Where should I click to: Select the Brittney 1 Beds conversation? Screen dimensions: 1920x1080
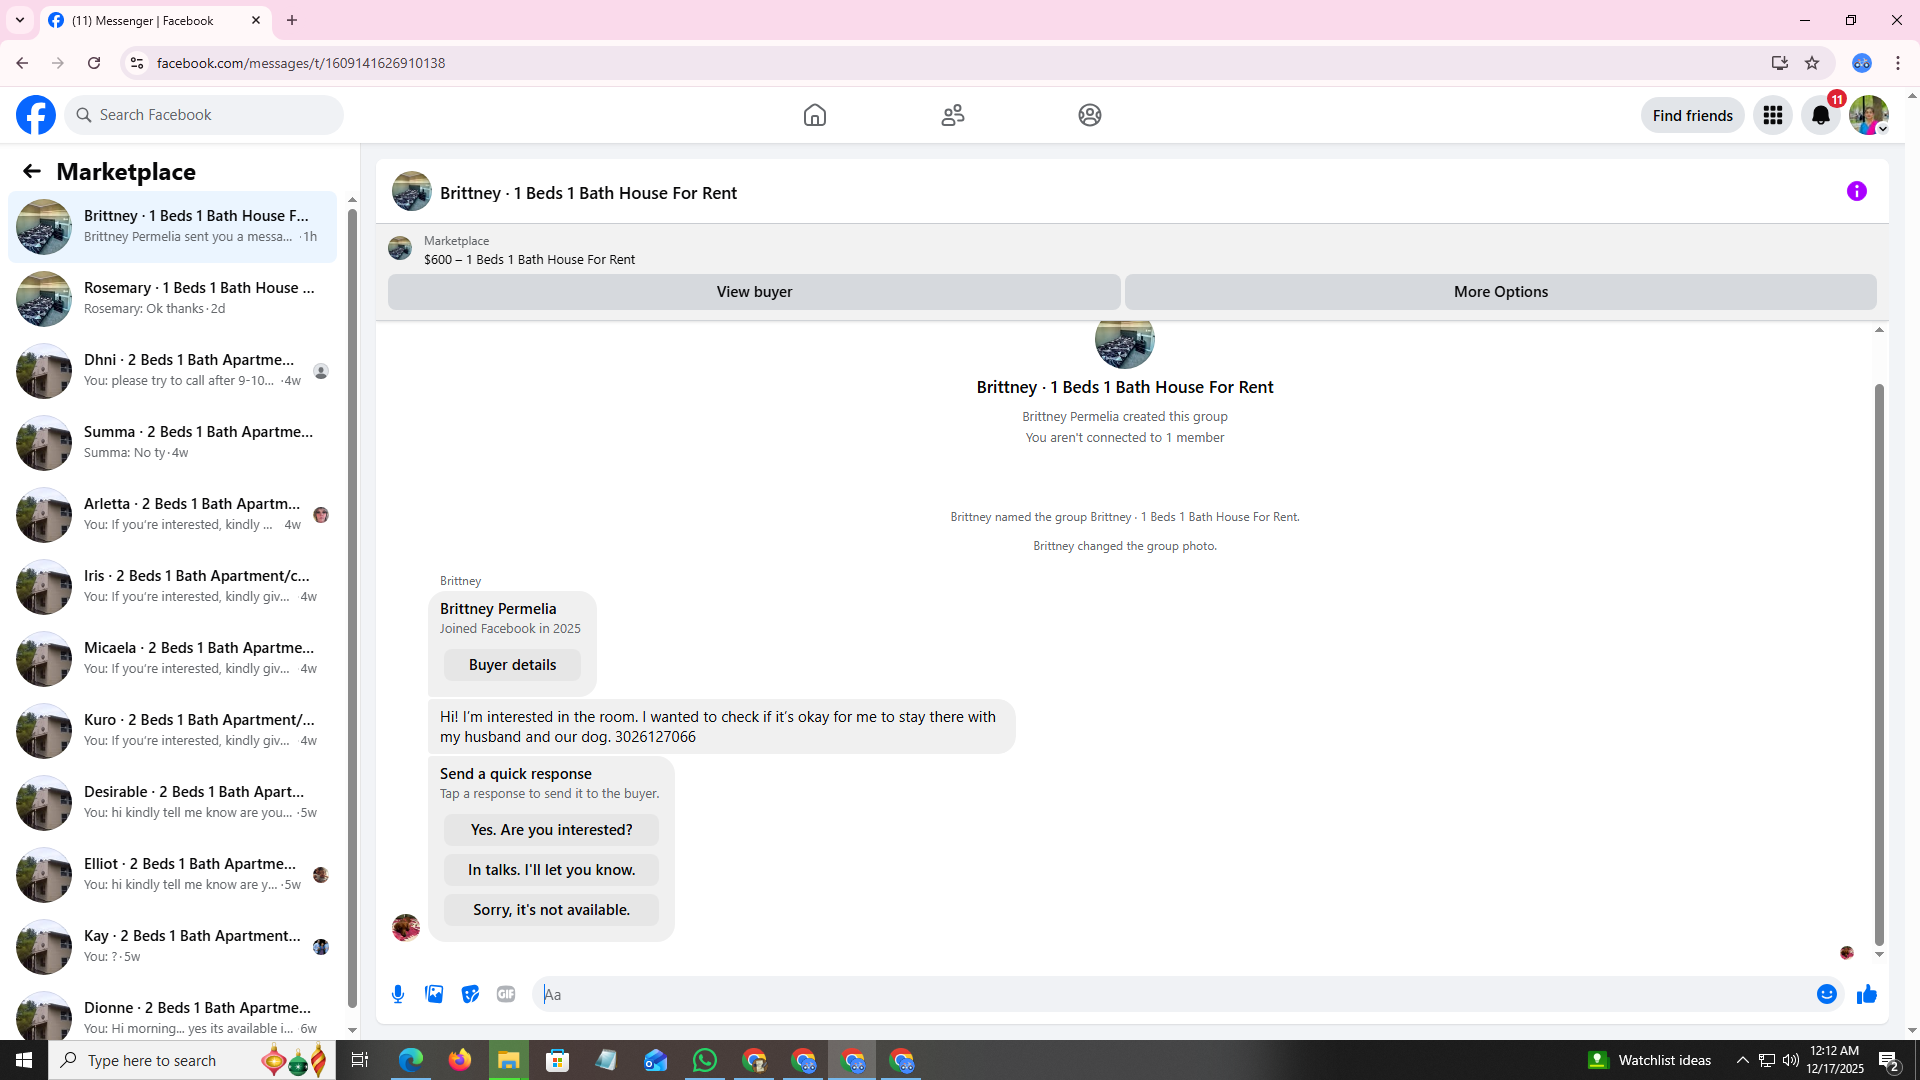click(x=172, y=226)
